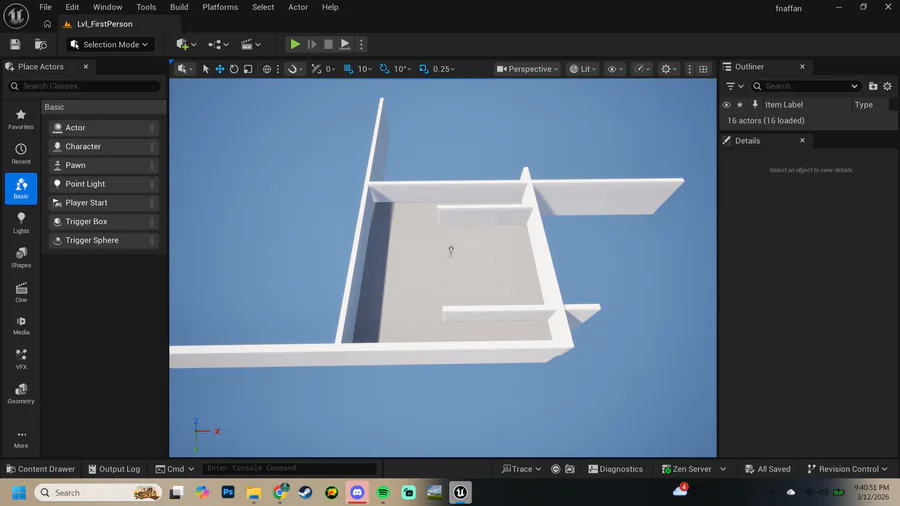This screenshot has width=900, height=506.
Task: Toggle the Outliner visibility eye column
Action: coord(726,105)
